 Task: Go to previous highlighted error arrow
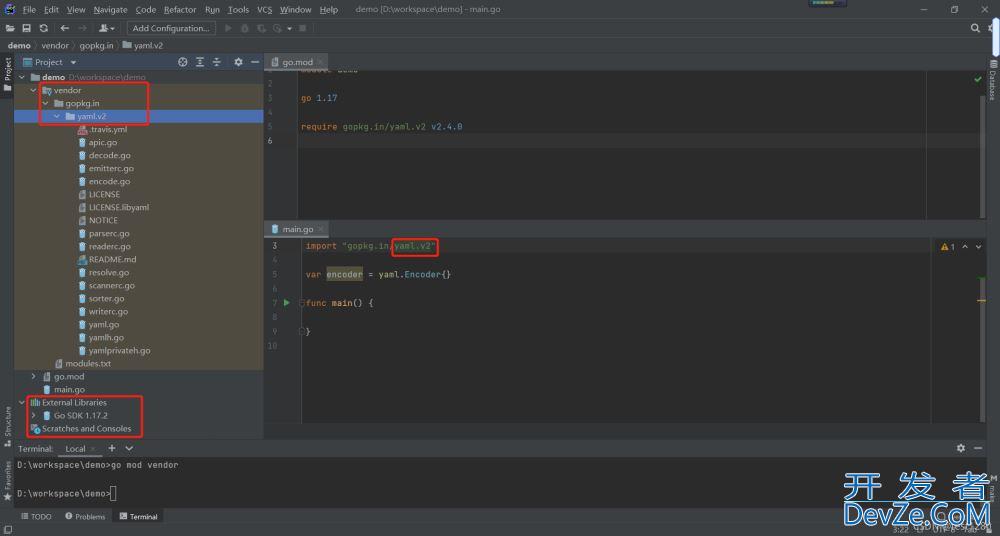965,246
